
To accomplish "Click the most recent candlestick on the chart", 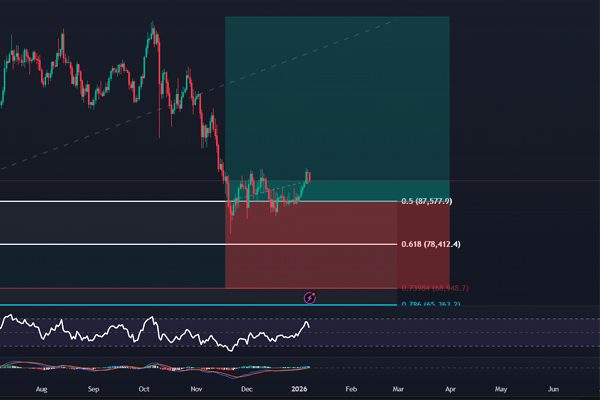I will (310, 177).
